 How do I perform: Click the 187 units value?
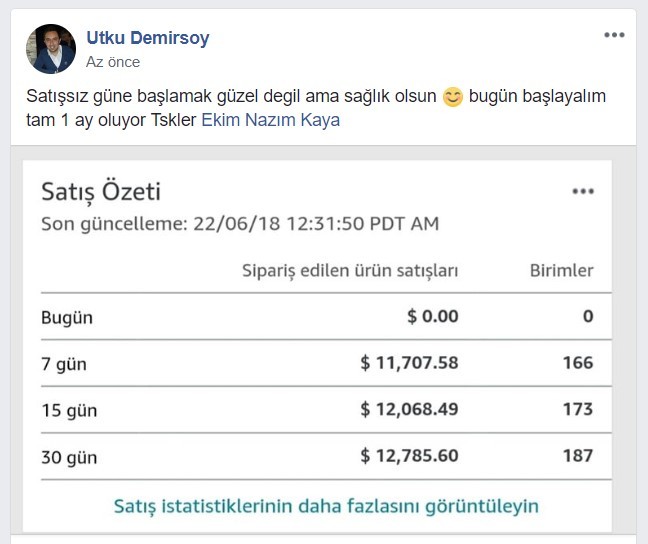point(578,456)
